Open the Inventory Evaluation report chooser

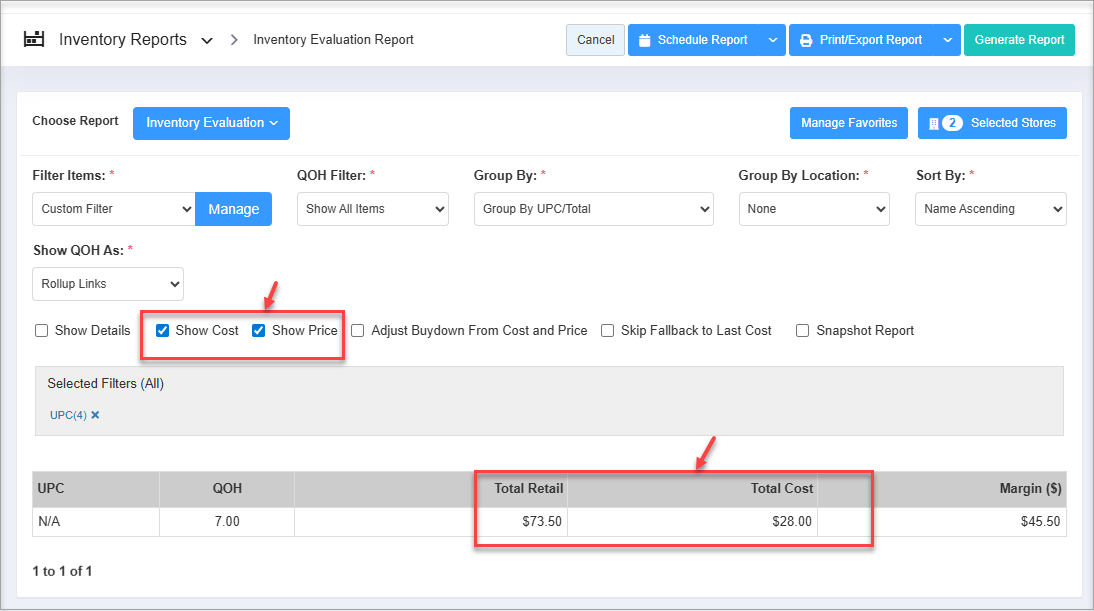pyautogui.click(x=211, y=123)
